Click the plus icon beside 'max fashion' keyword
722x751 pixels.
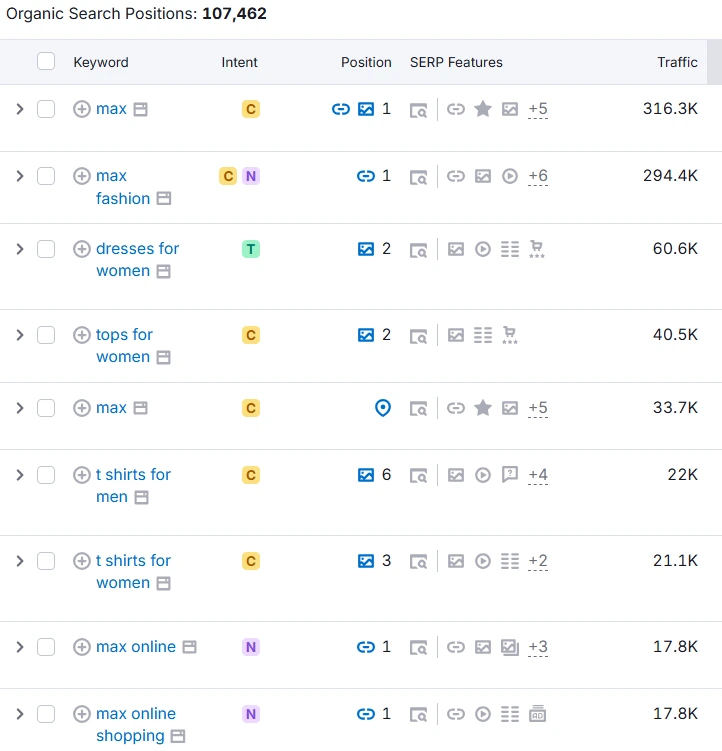[82, 176]
